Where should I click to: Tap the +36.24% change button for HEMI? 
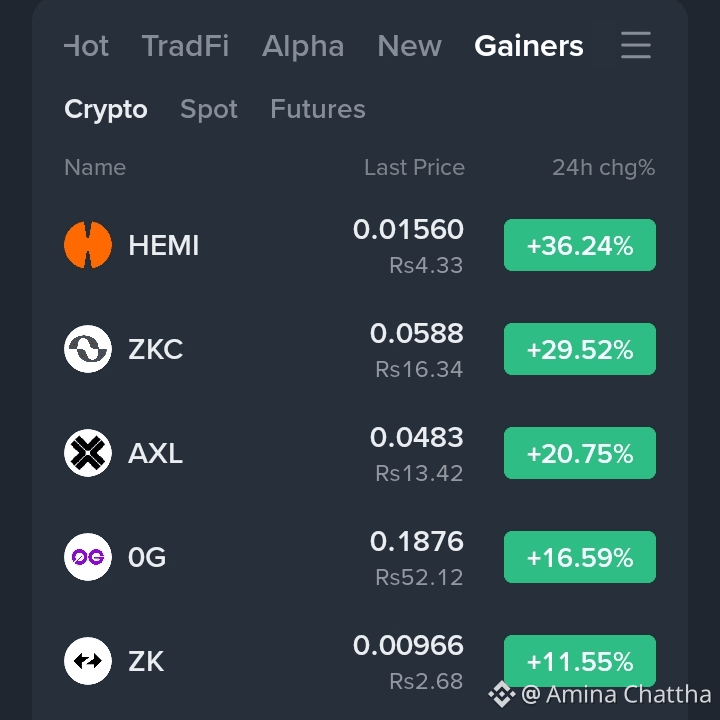coord(579,245)
